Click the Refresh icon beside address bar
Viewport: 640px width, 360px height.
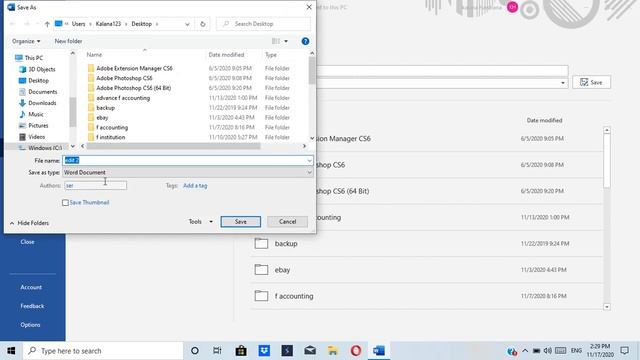click(202, 24)
